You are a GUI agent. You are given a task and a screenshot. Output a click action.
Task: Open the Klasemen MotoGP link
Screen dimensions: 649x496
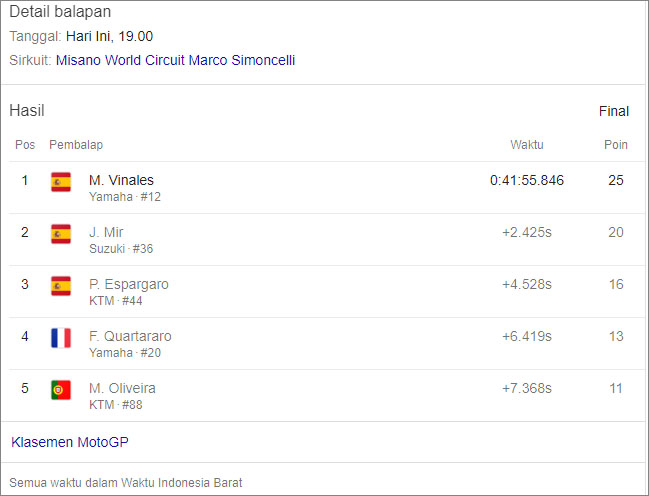point(70,442)
